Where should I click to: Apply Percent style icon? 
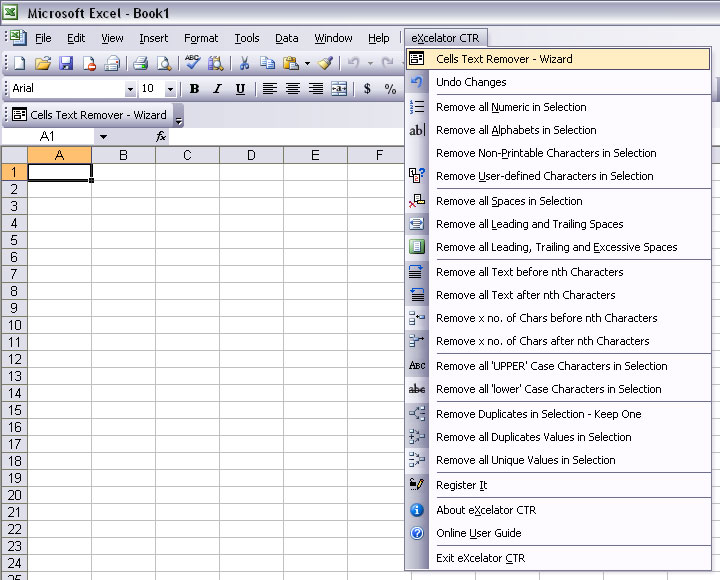pos(390,89)
